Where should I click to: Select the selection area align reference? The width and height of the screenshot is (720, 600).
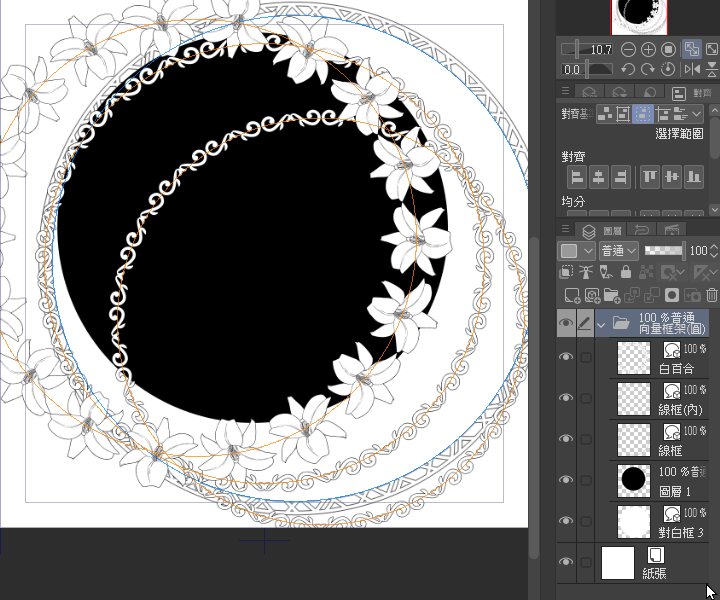pyautogui.click(x=642, y=113)
